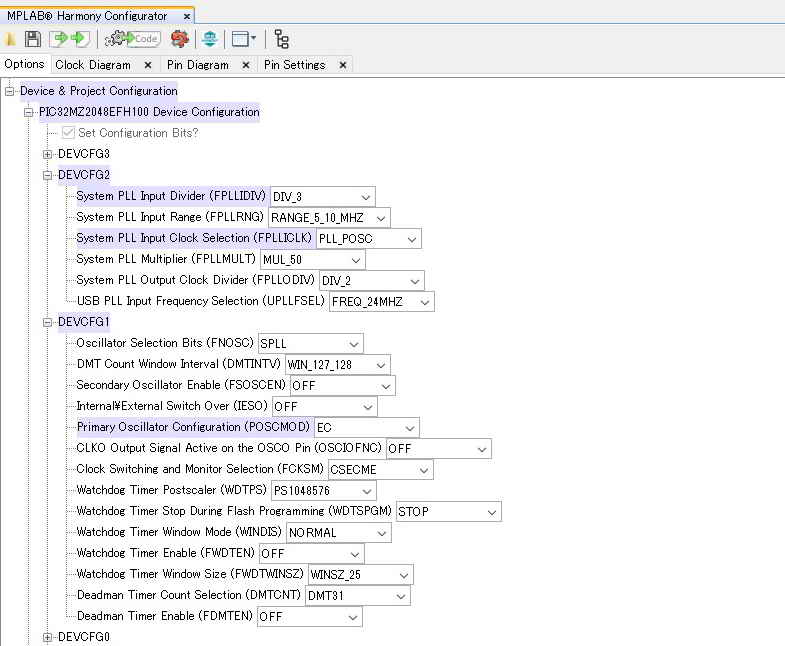Switch to the Pin Diagram tab
Screen dimensions: 785x646
pyautogui.click(x=198, y=65)
